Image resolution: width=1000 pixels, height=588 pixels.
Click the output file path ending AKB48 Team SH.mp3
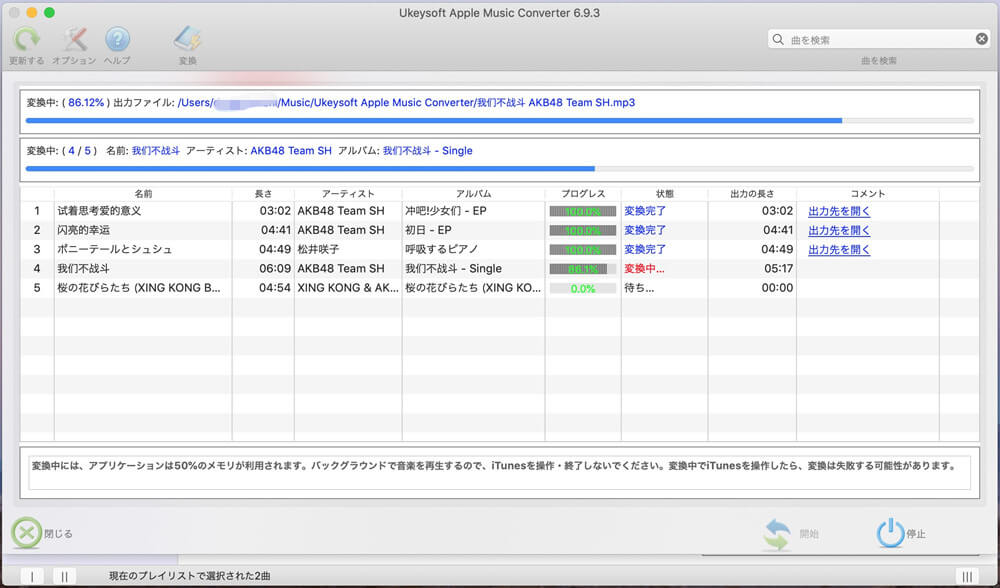click(x=406, y=103)
